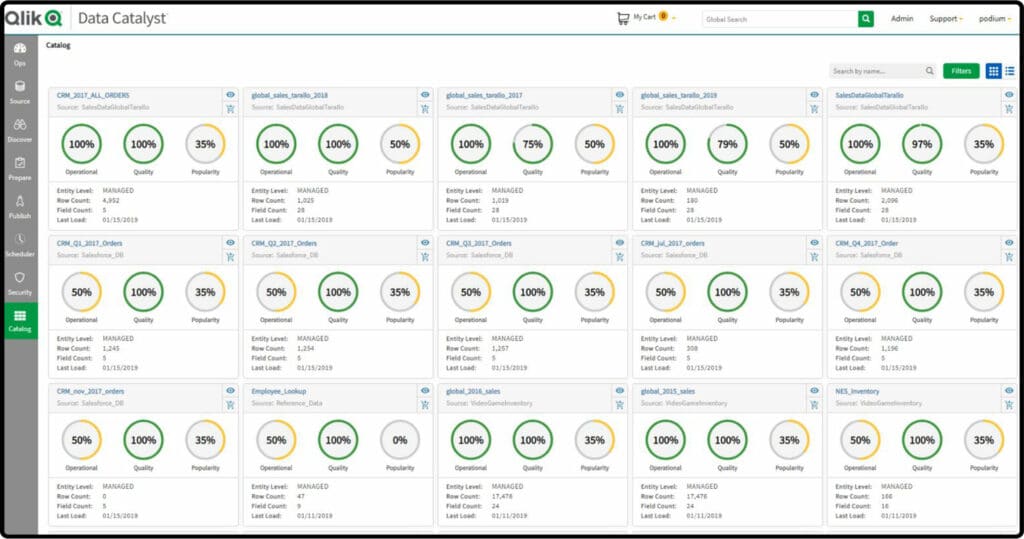The image size is (1024, 539).
Task: Click 97% Quality gauge on SalesDataGlobalTarallo
Action: (921, 144)
